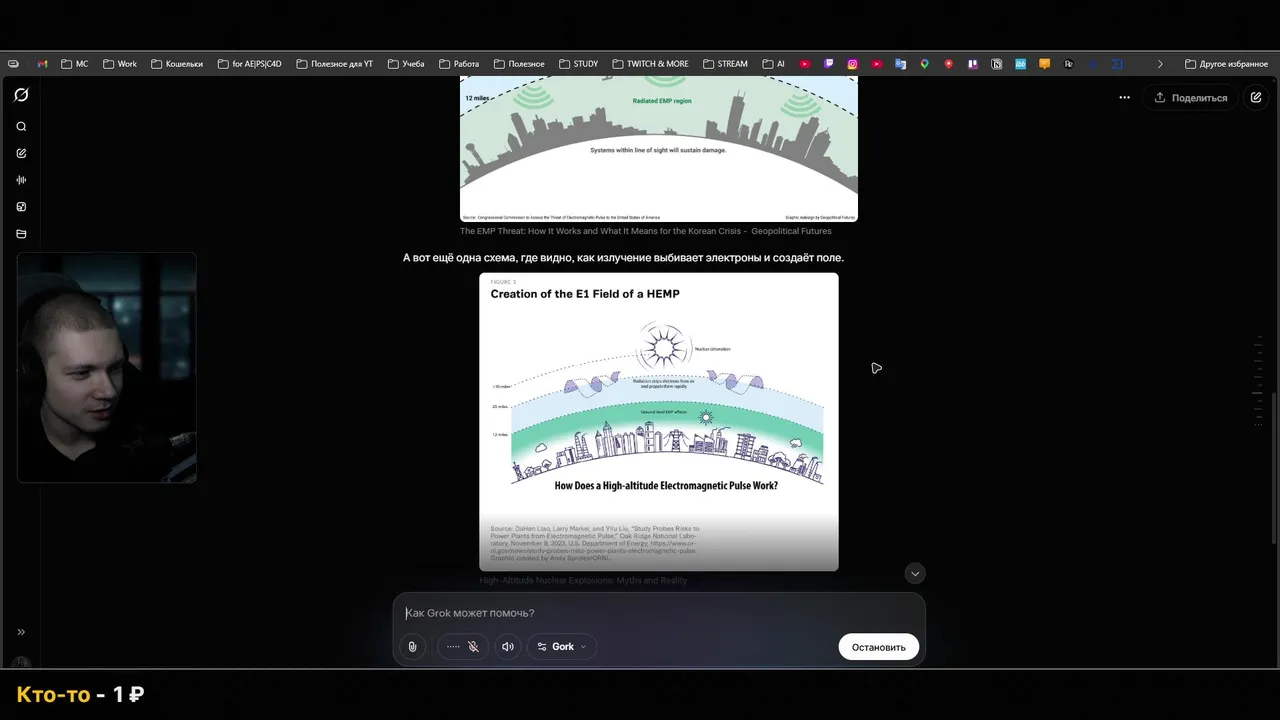Open the Учеба bookmarks folder
1280x720 pixels.
click(406, 64)
